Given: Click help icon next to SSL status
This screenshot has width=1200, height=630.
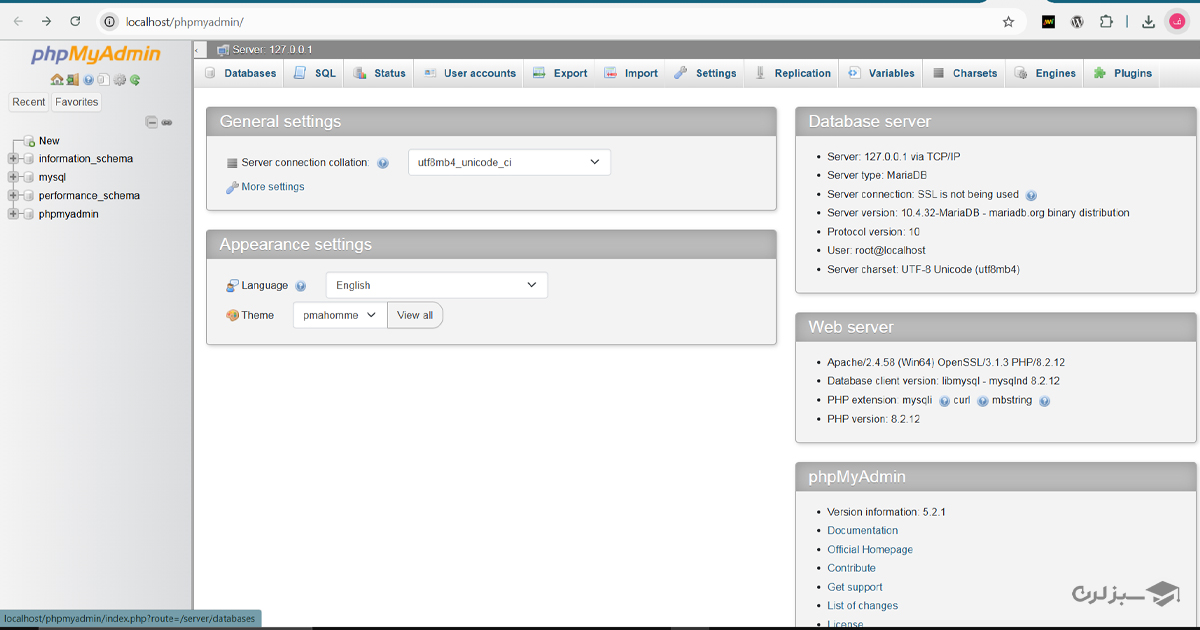Looking at the screenshot, I should pyautogui.click(x=1031, y=195).
